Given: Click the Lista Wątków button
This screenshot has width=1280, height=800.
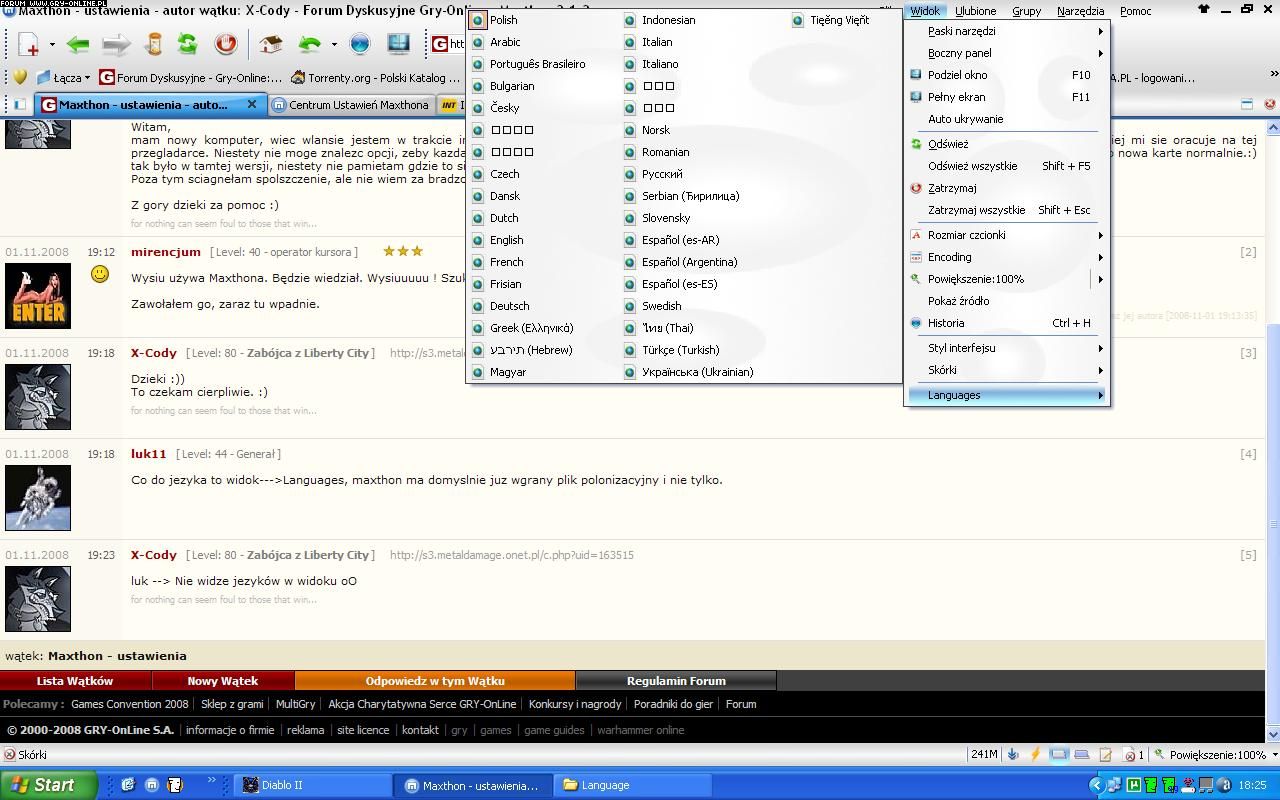Looking at the screenshot, I should (75, 681).
